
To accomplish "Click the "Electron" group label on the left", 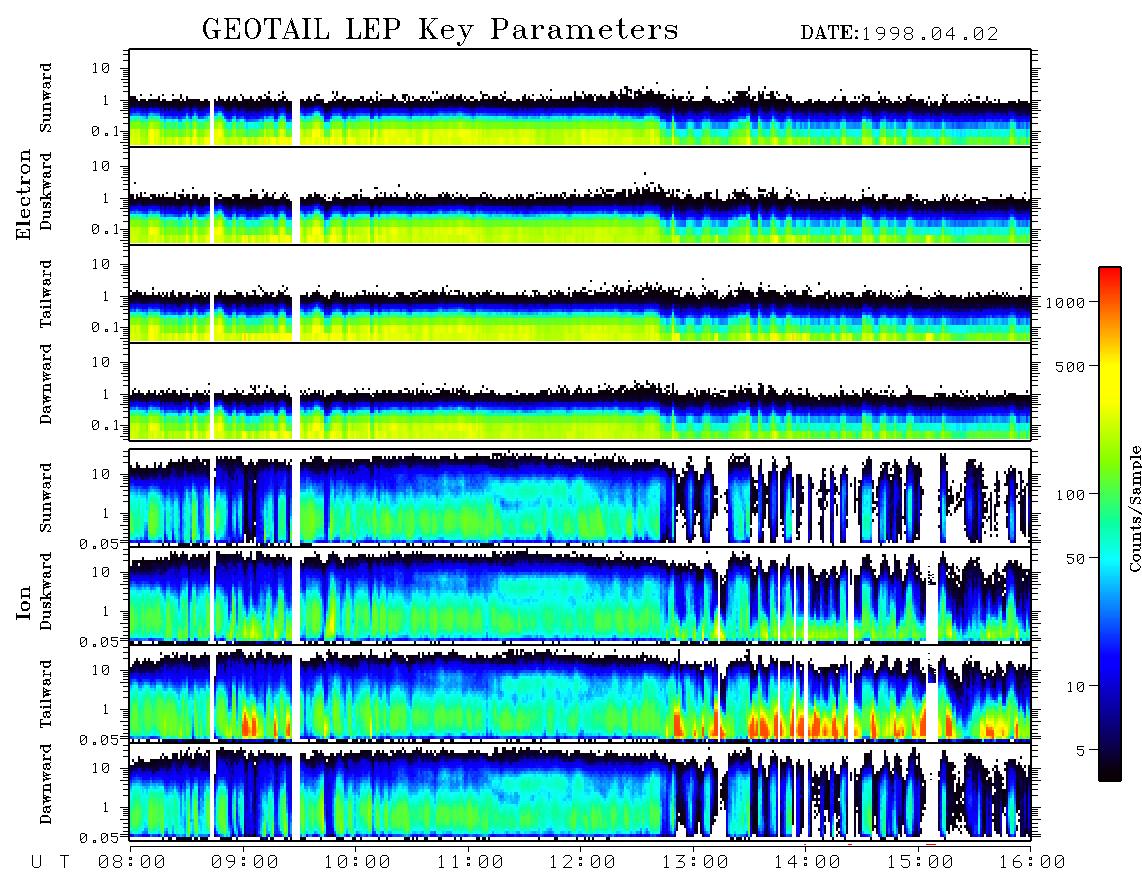I will 23,194.
